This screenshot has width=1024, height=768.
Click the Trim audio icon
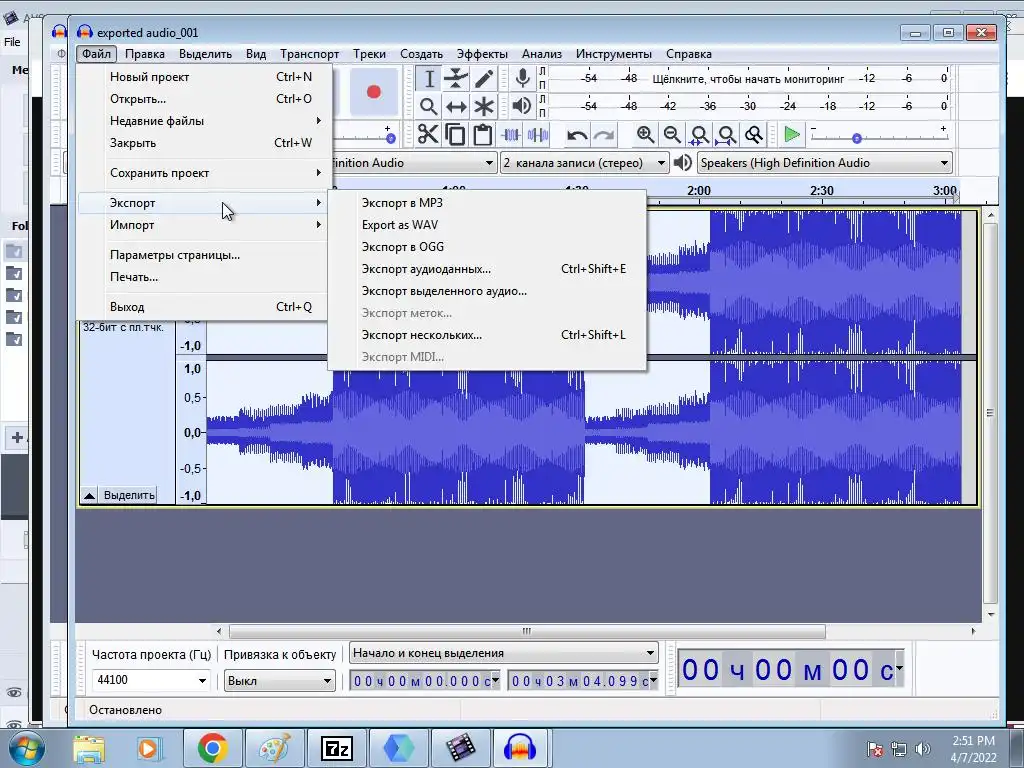[x=511, y=135]
